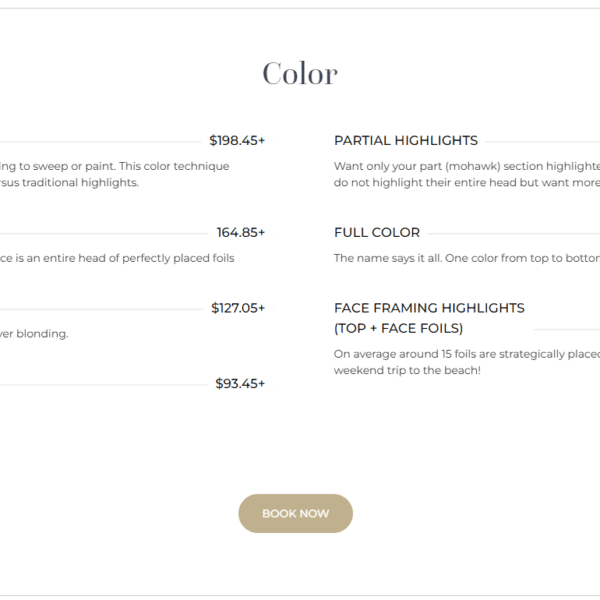
Task: Click the "weekend trip to the beach!" text
Action: click(x=407, y=371)
